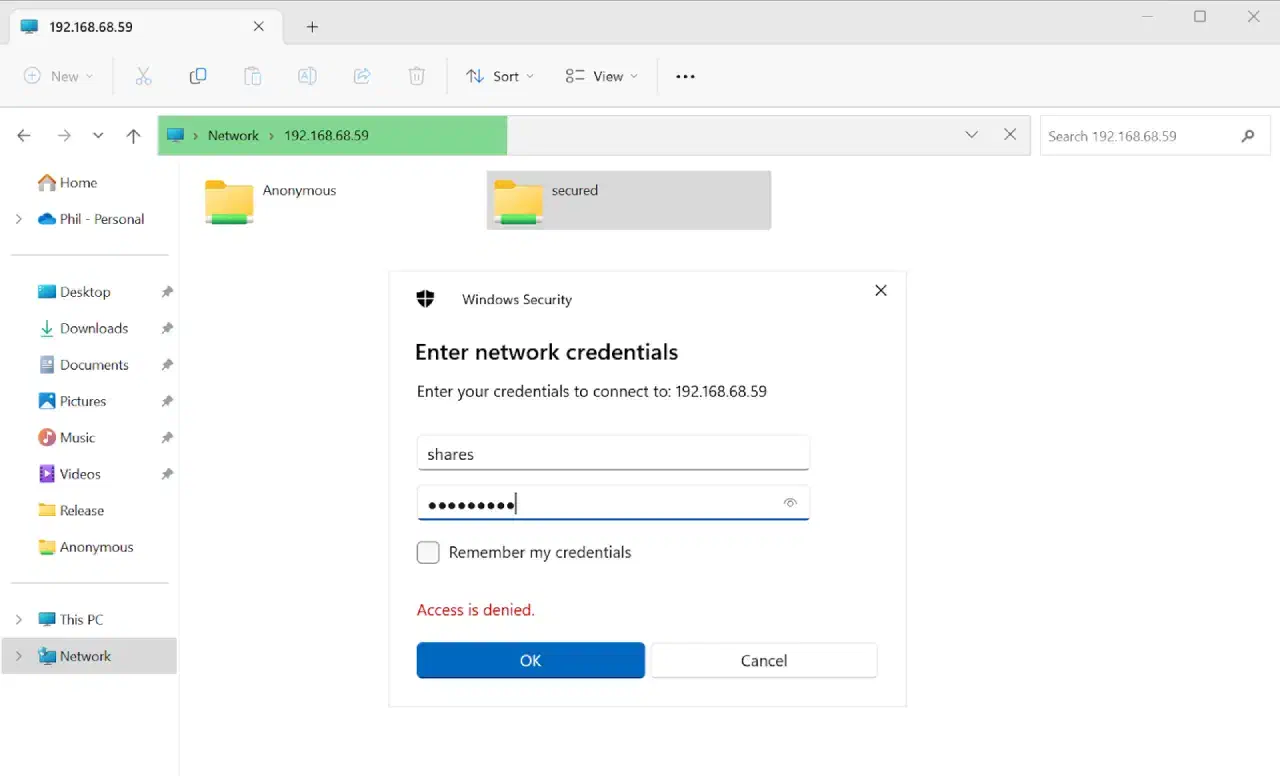Screen dimensions: 1280x776
Task: Reveal password with the eye icon
Action: click(x=790, y=503)
